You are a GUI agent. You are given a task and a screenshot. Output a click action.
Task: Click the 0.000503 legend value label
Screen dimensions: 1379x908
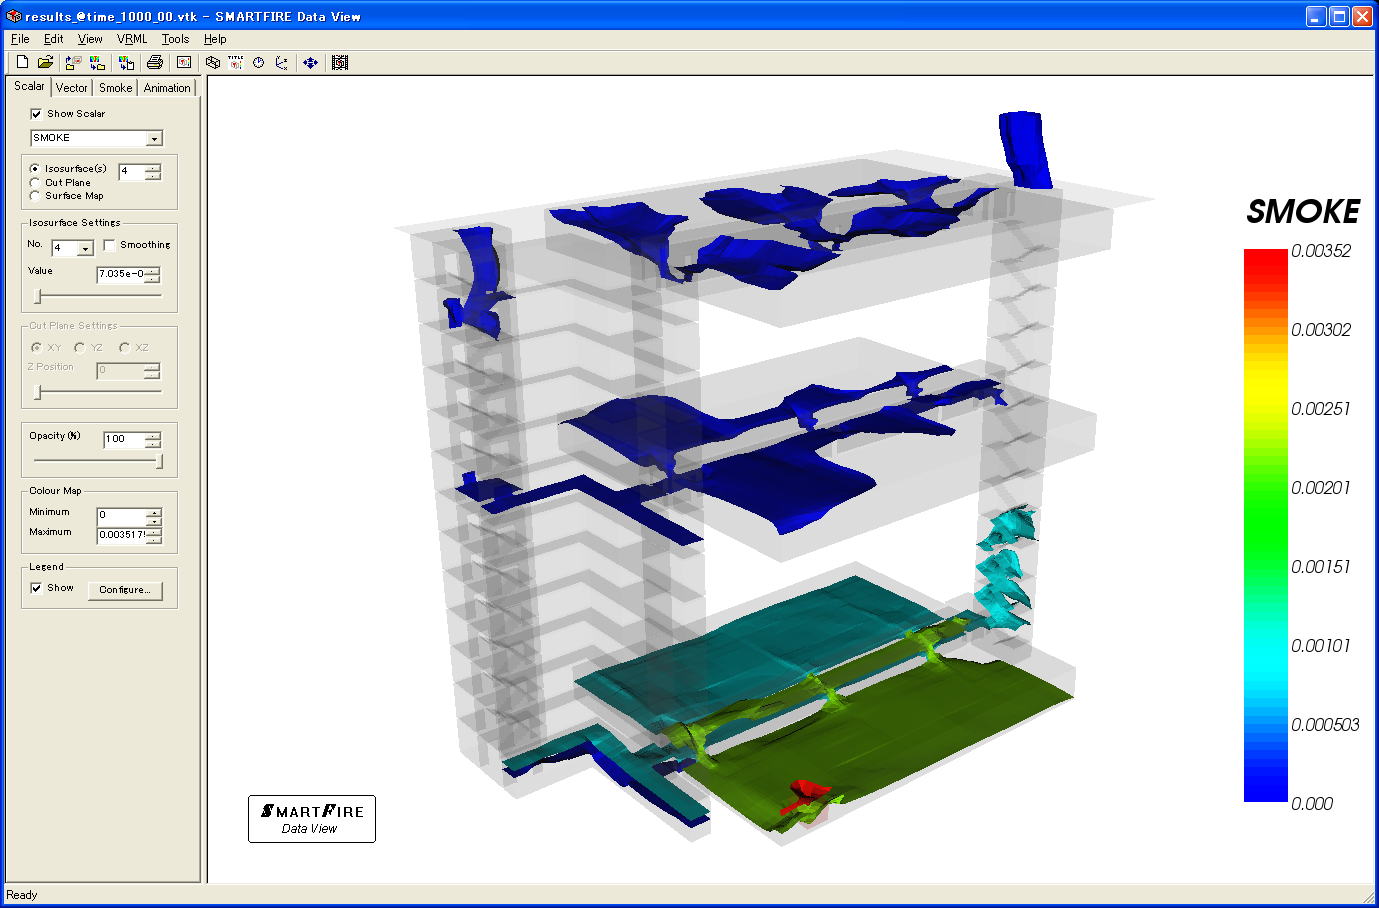point(1325,725)
